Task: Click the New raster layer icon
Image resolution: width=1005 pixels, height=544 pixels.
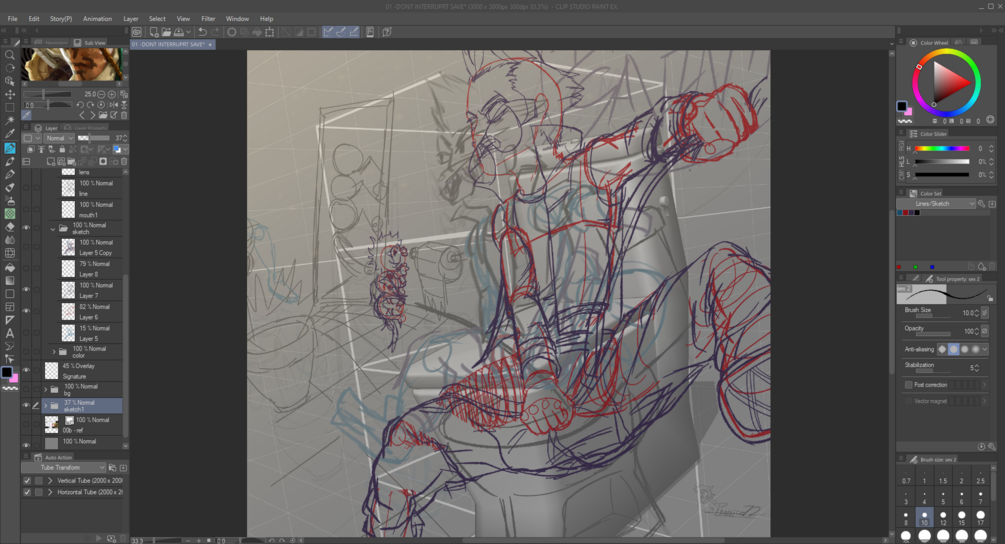Action: coord(51,161)
